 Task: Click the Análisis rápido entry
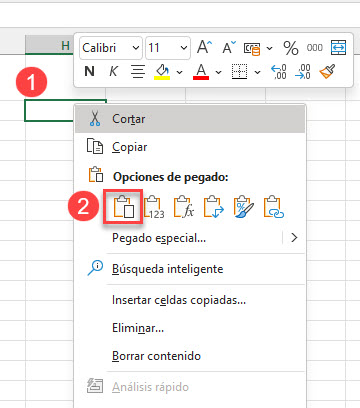point(190,387)
